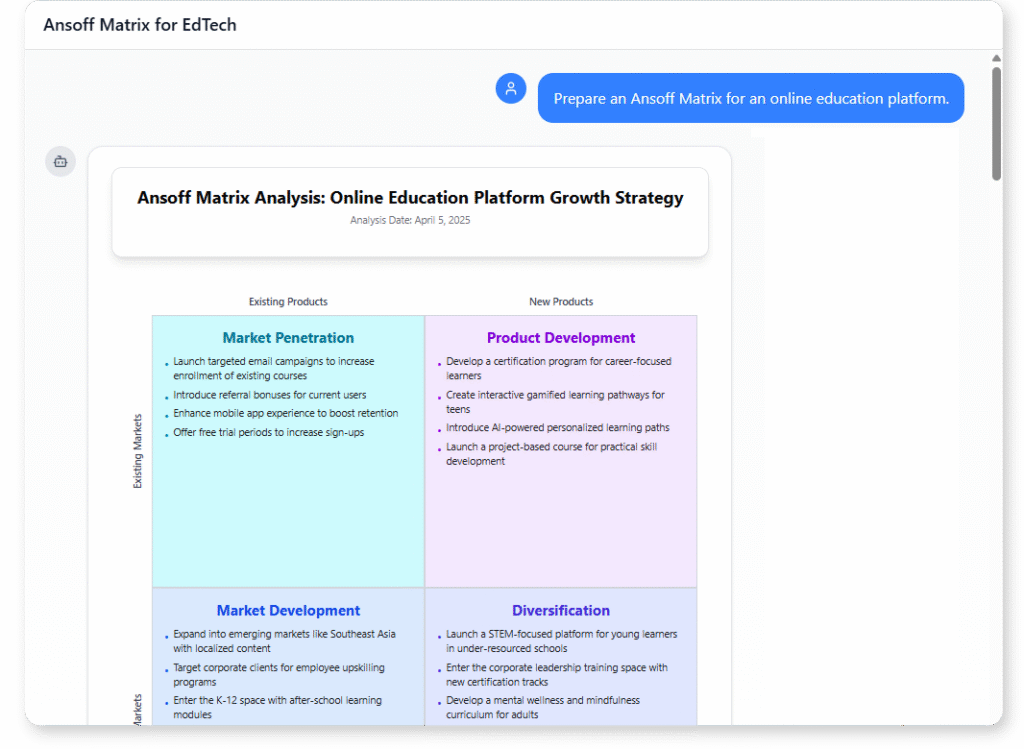Select the Product Development quadrant heading
1024x749 pixels.
pyautogui.click(x=561, y=338)
